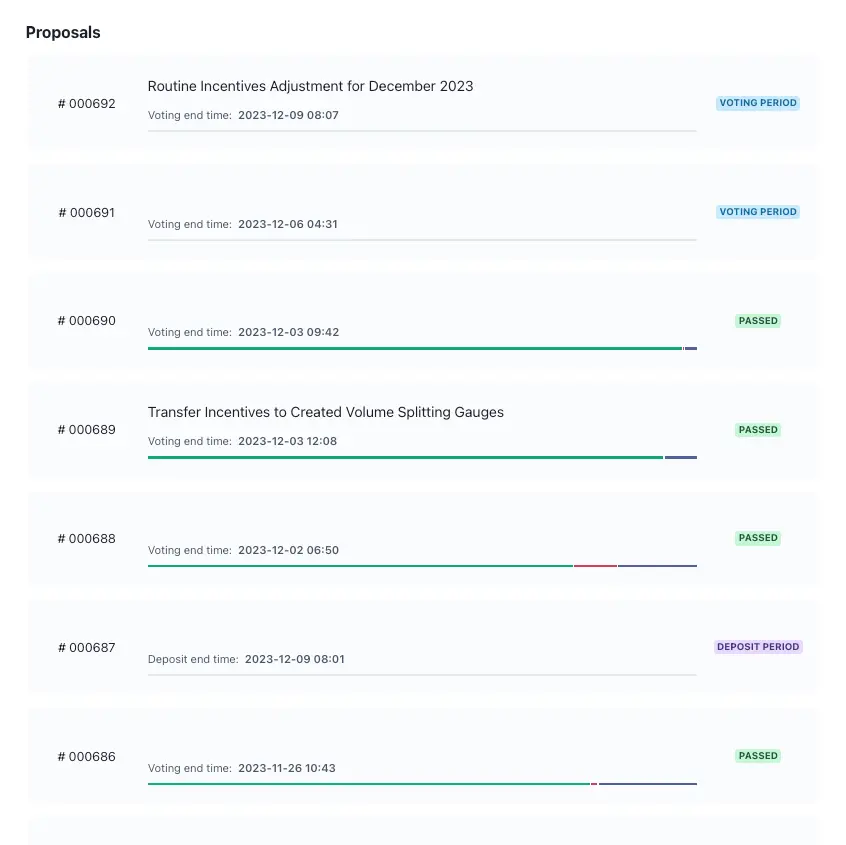Screen dimensions: 846x845
Task: Click the Passed badge on proposal 000686
Action: coord(758,756)
